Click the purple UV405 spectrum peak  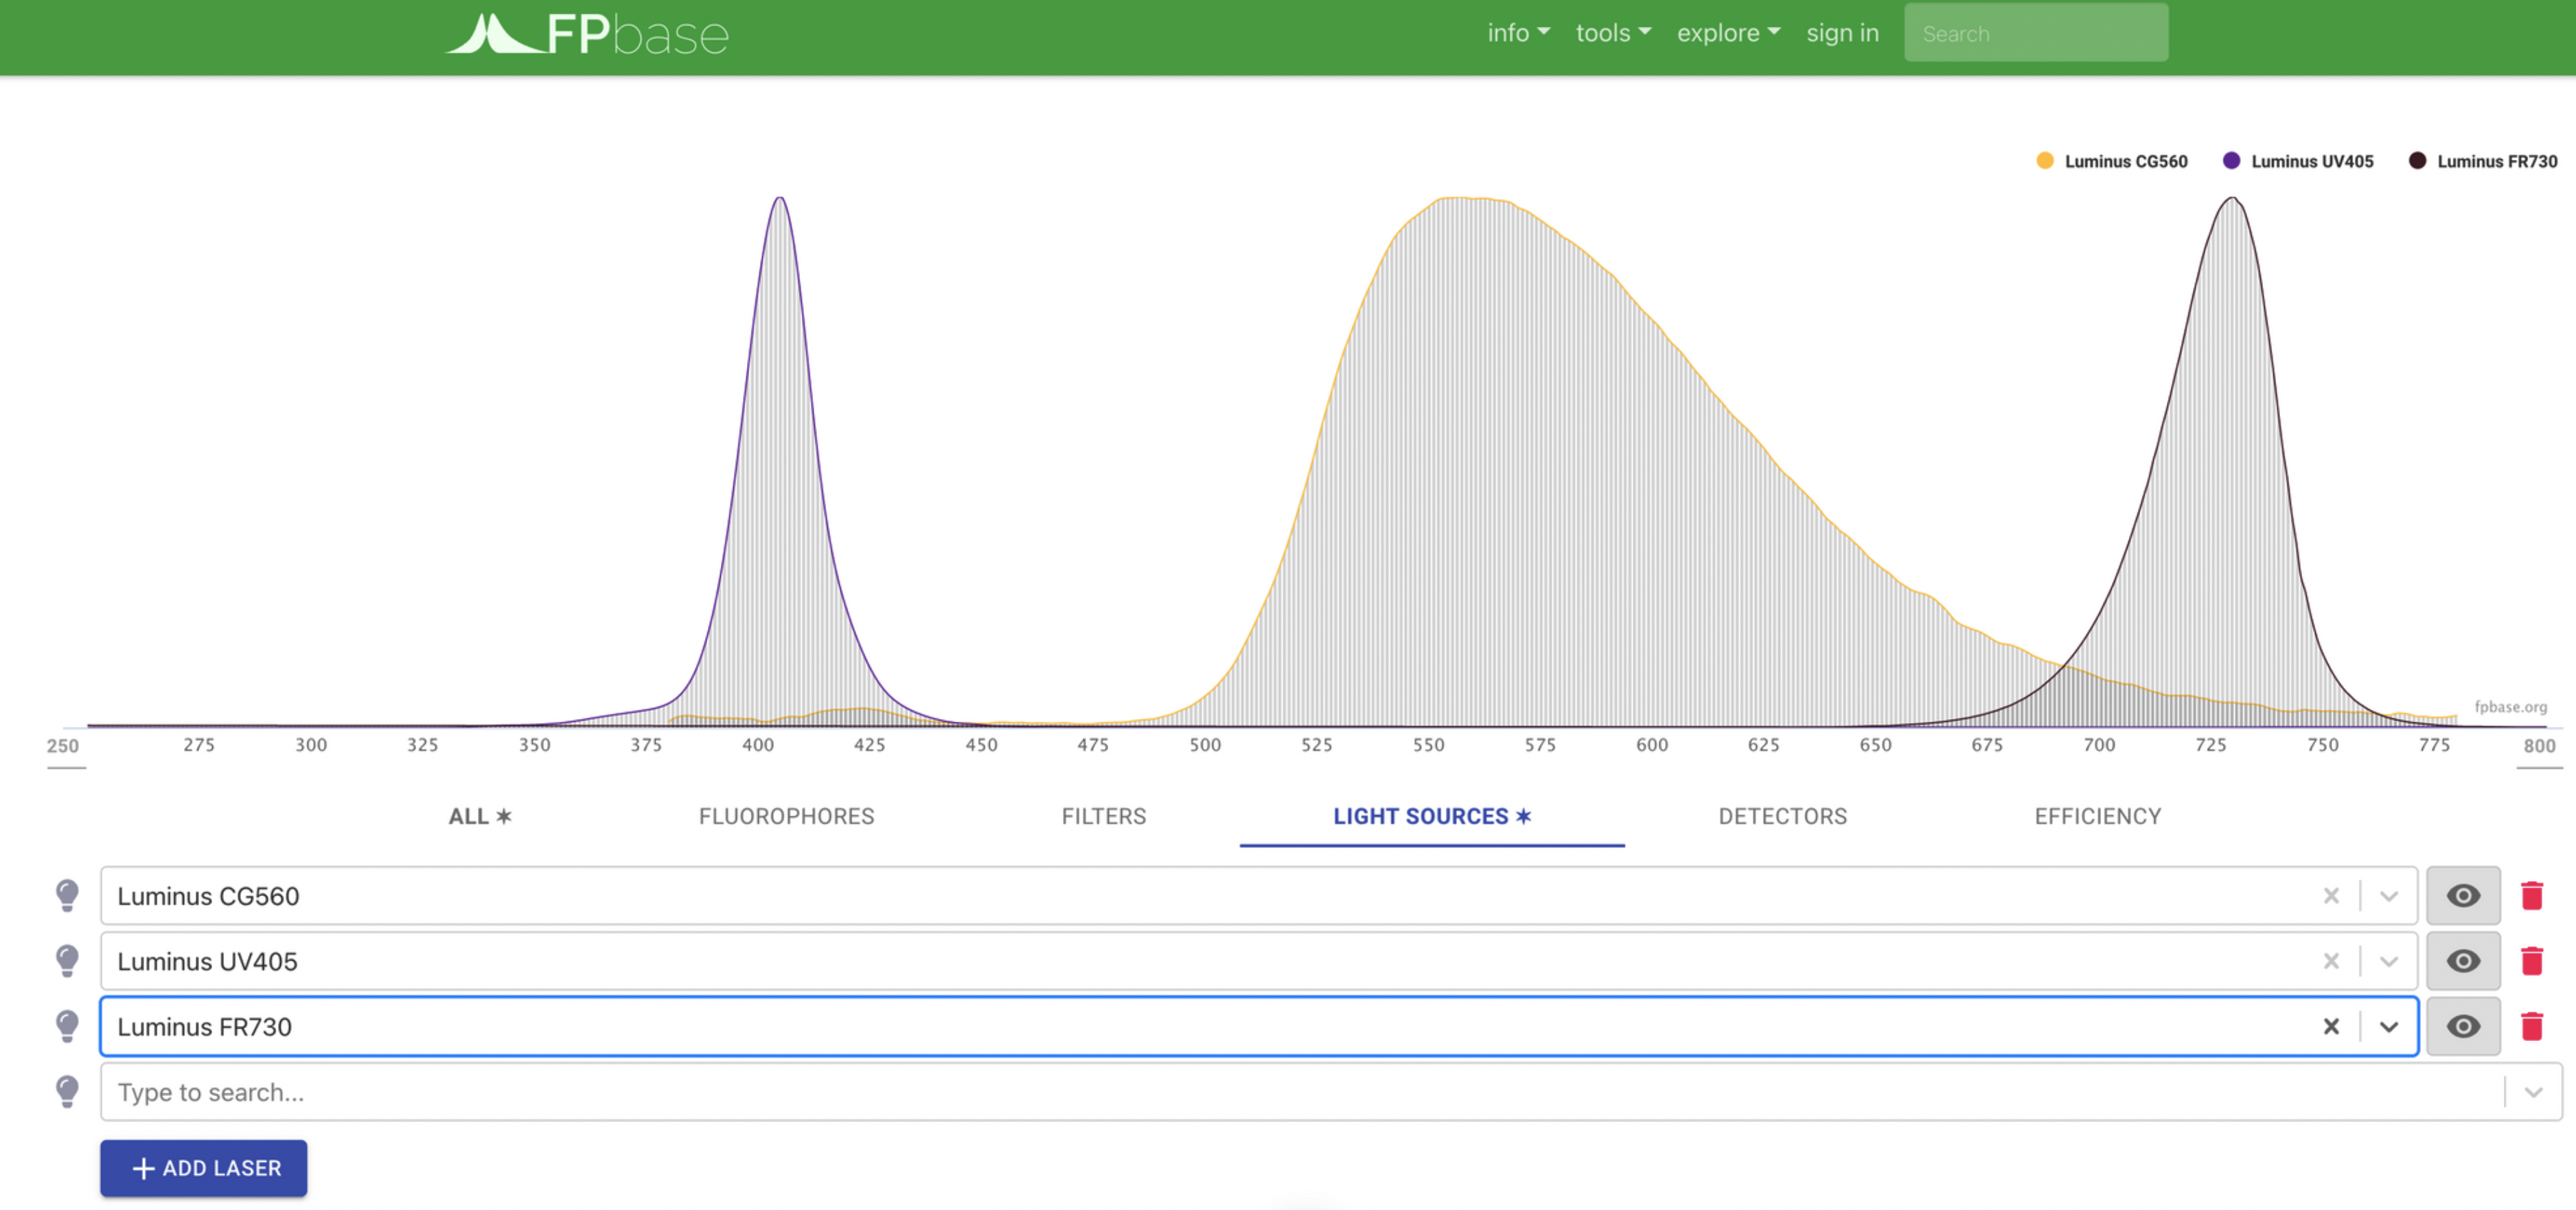click(780, 199)
